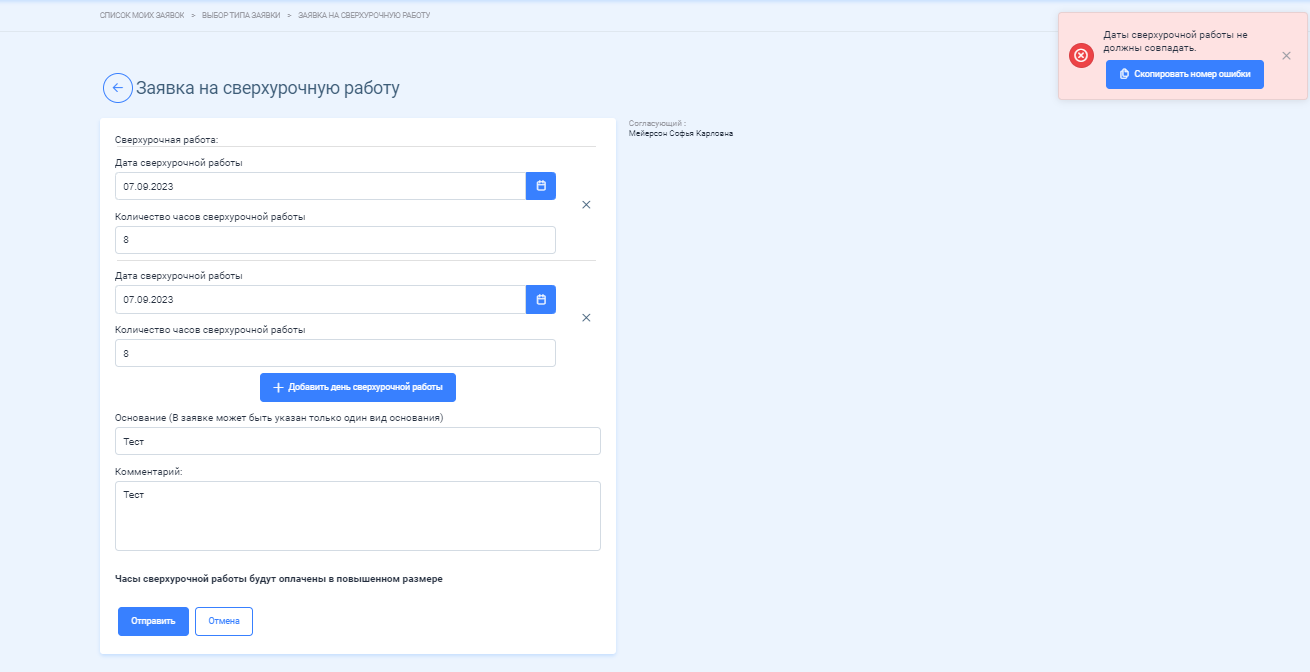Click the red error circle icon

point(1081,56)
